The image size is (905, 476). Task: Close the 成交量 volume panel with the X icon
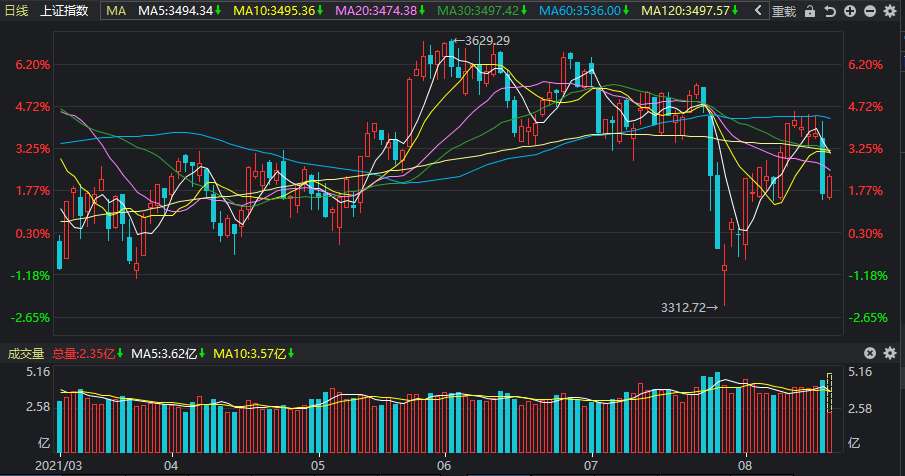coord(870,353)
